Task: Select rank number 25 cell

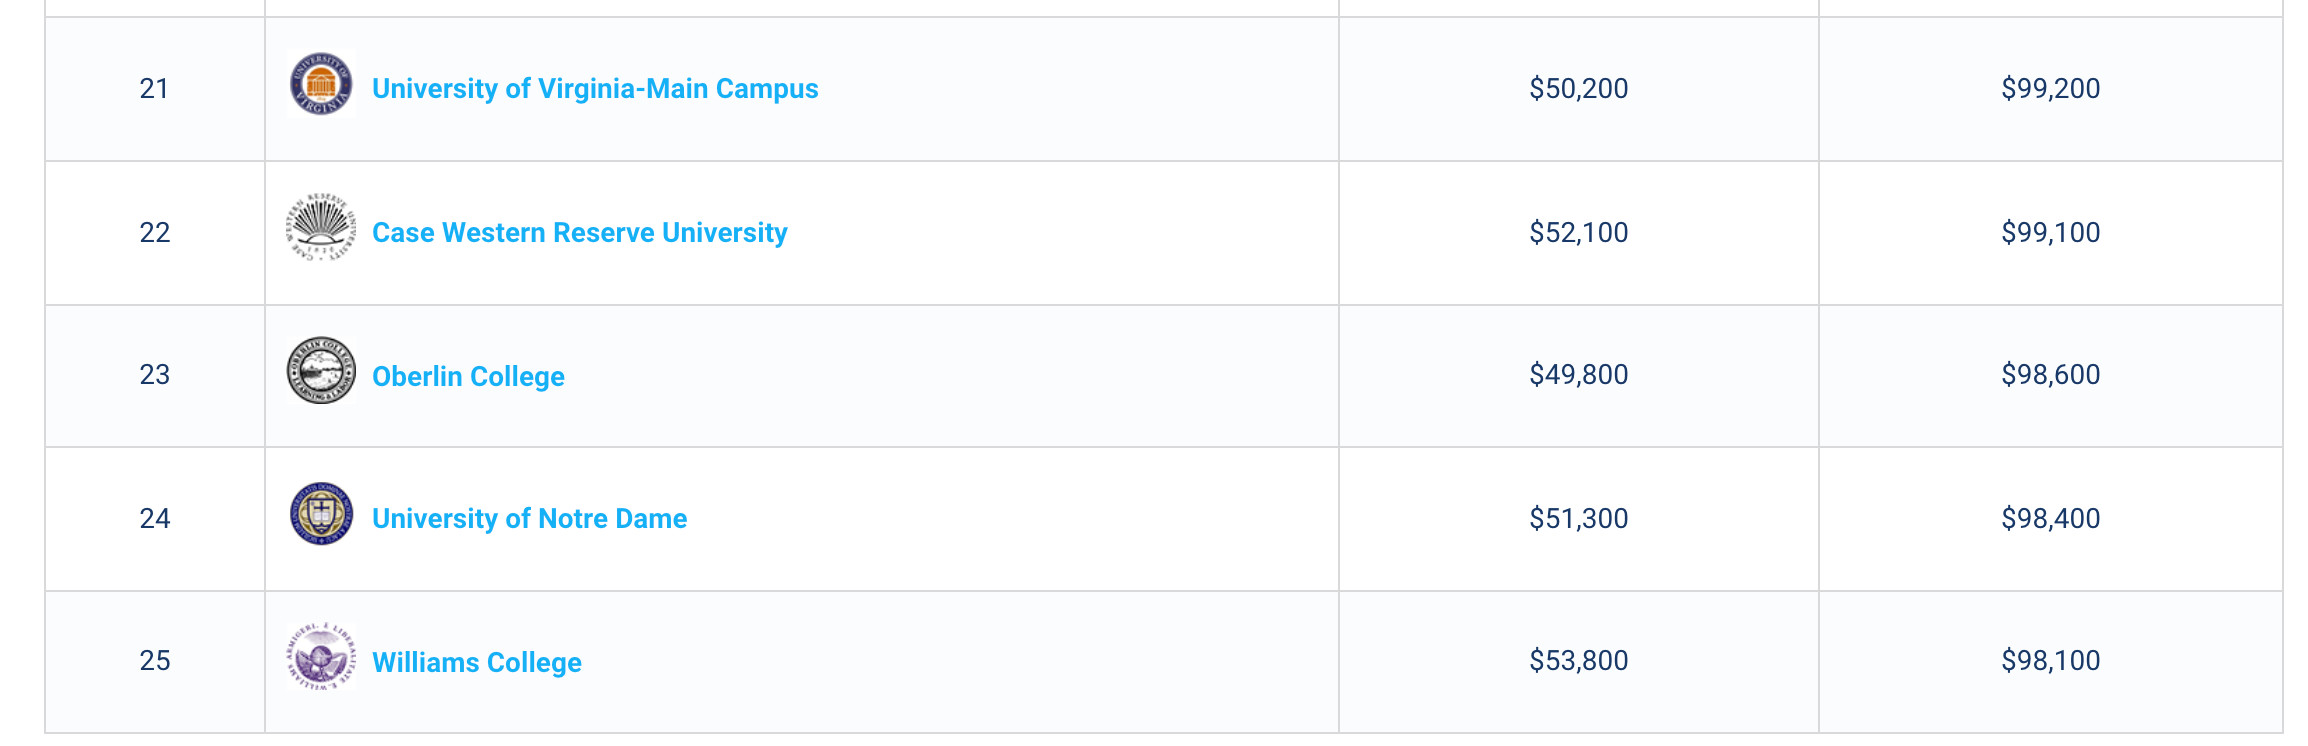Action: click(x=155, y=661)
